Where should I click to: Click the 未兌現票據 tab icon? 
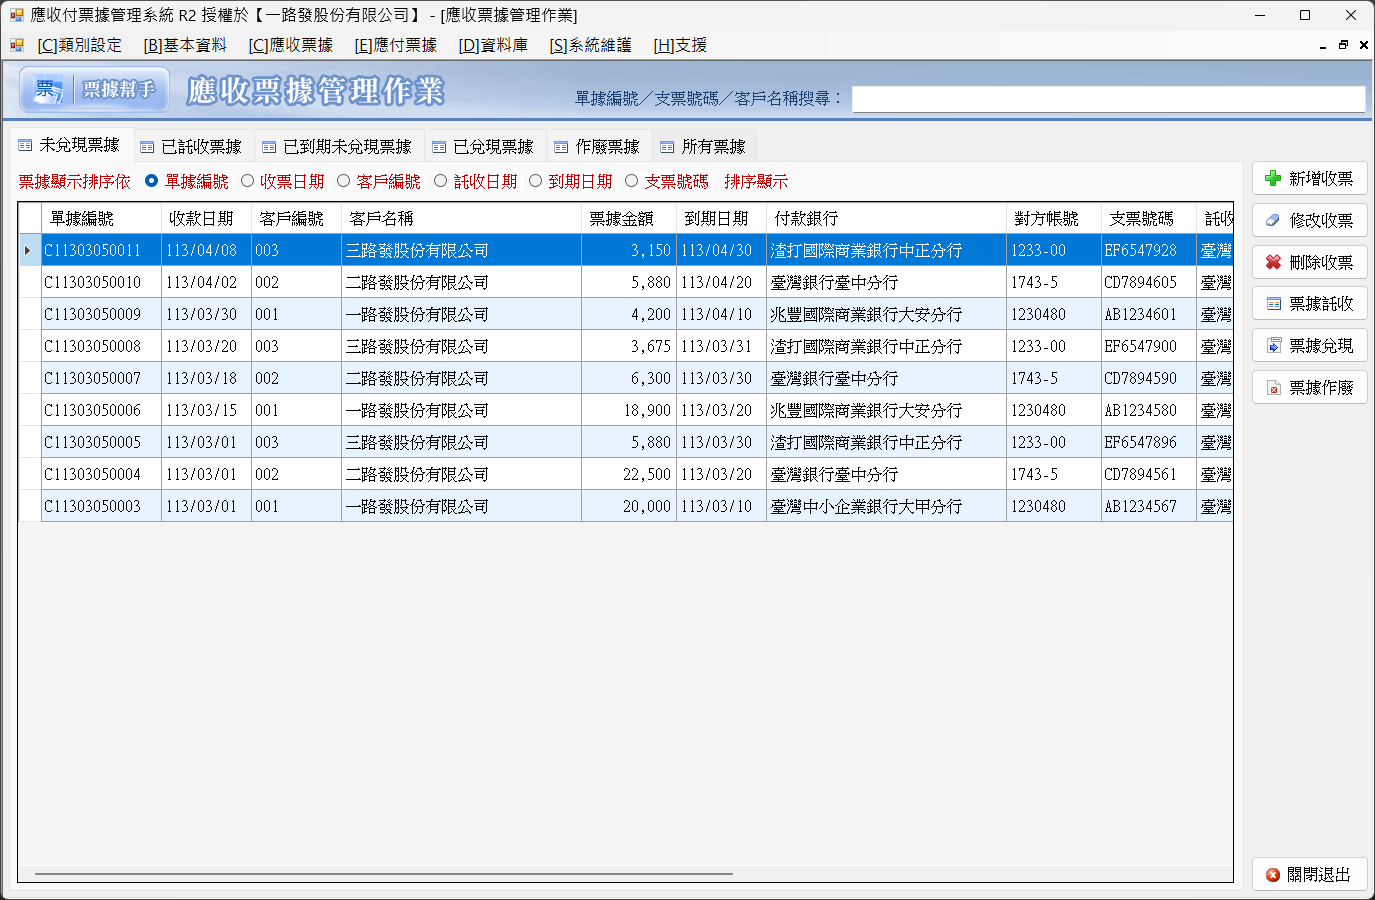25,146
